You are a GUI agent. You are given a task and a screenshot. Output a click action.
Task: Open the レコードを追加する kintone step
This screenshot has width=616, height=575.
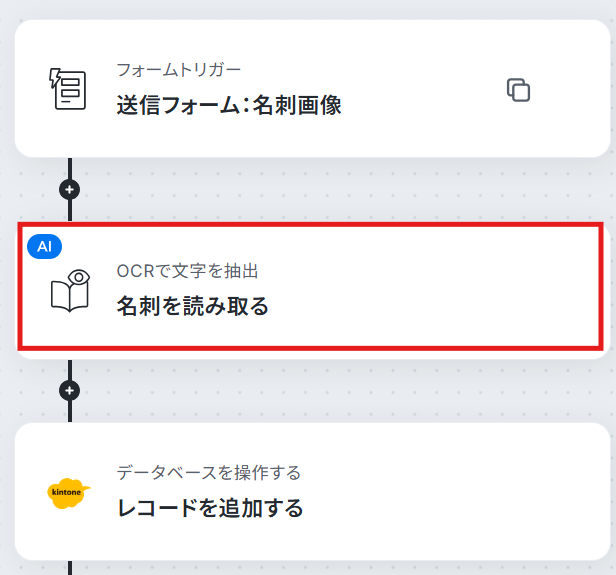pos(312,491)
